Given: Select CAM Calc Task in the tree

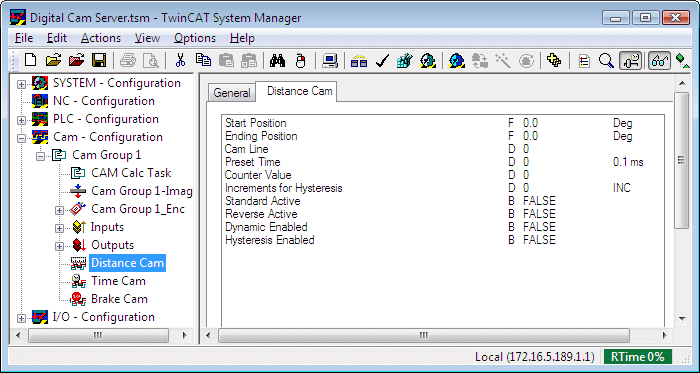Looking at the screenshot, I should (x=131, y=173).
